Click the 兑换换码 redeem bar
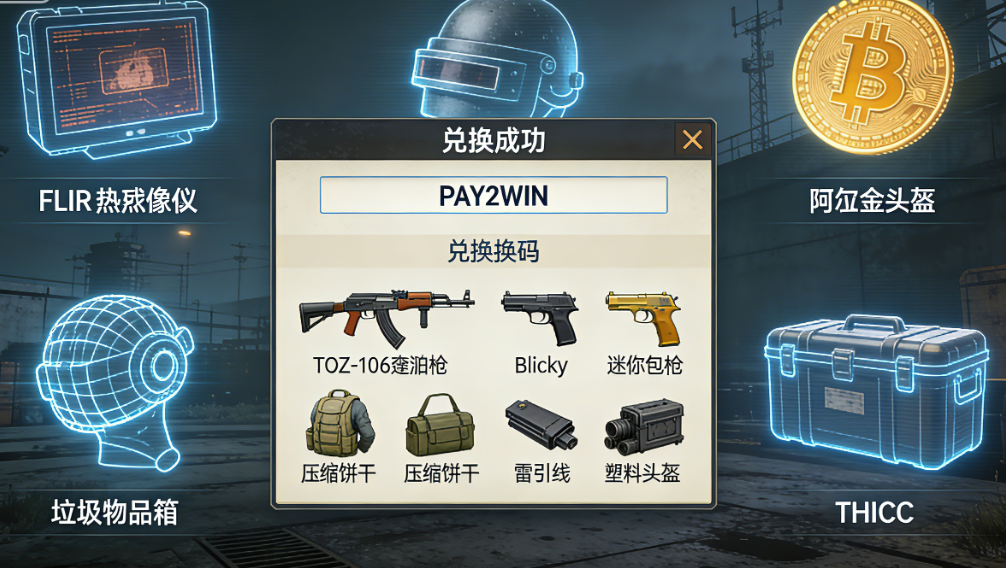1006x568 pixels. pyautogui.click(x=493, y=251)
